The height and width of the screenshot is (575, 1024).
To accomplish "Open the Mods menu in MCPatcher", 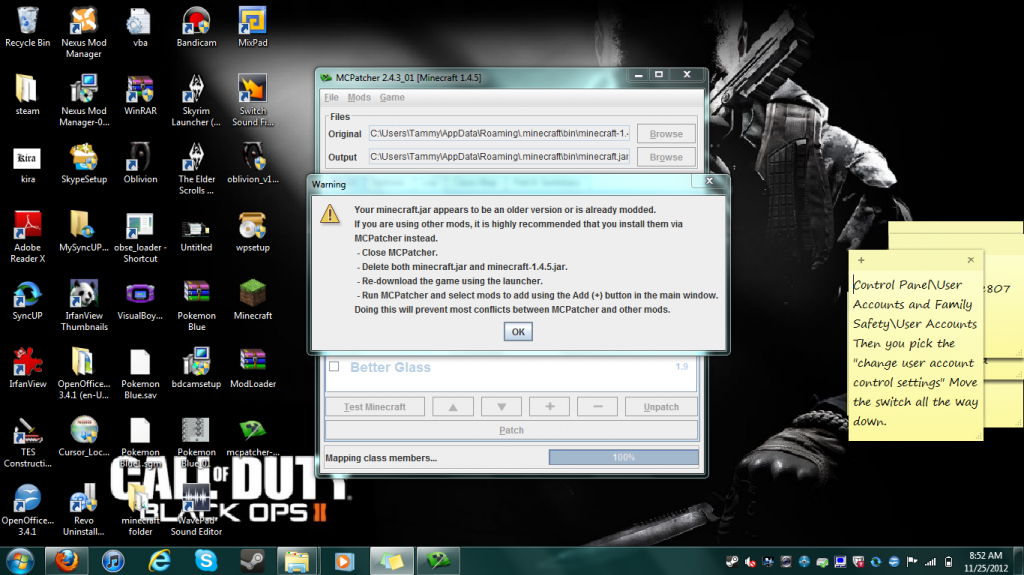I will tap(359, 98).
